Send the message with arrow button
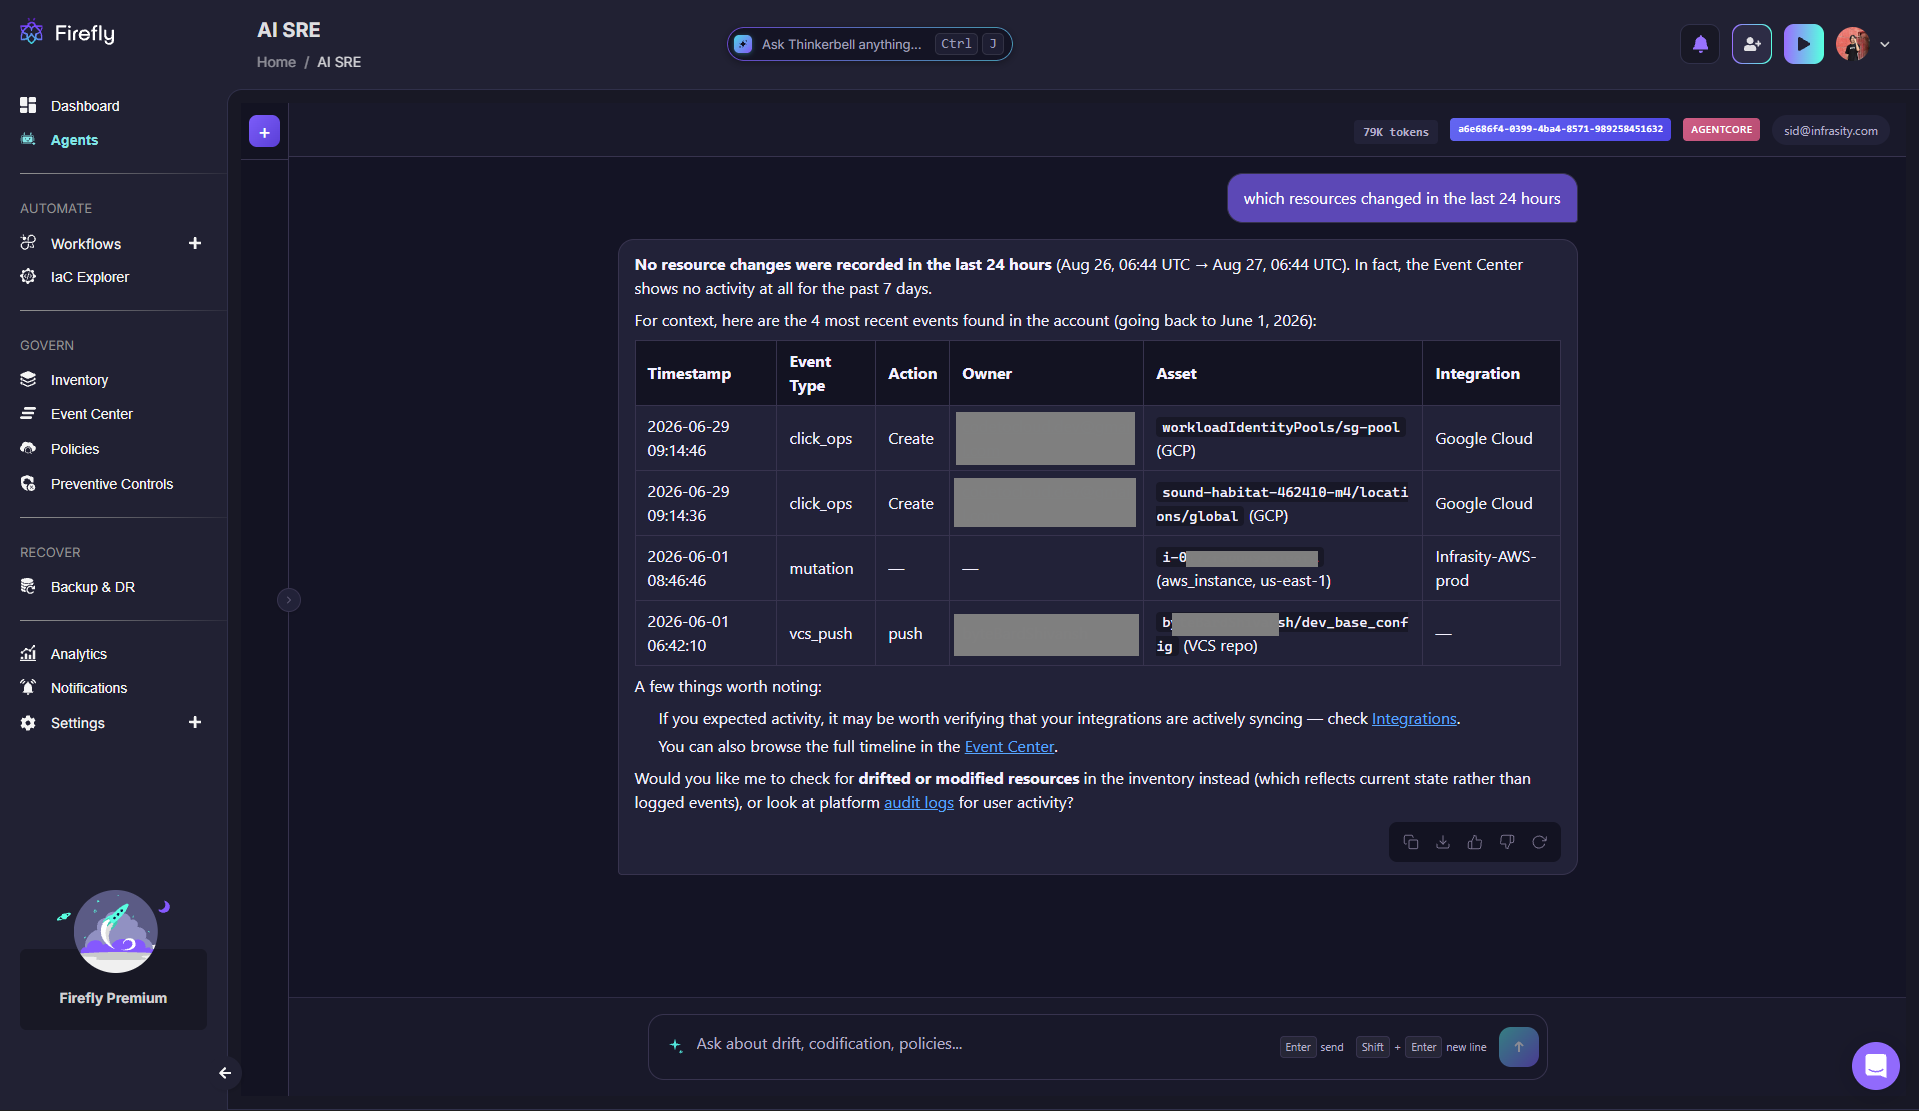Viewport: 1919px width, 1111px height. (x=1518, y=1047)
